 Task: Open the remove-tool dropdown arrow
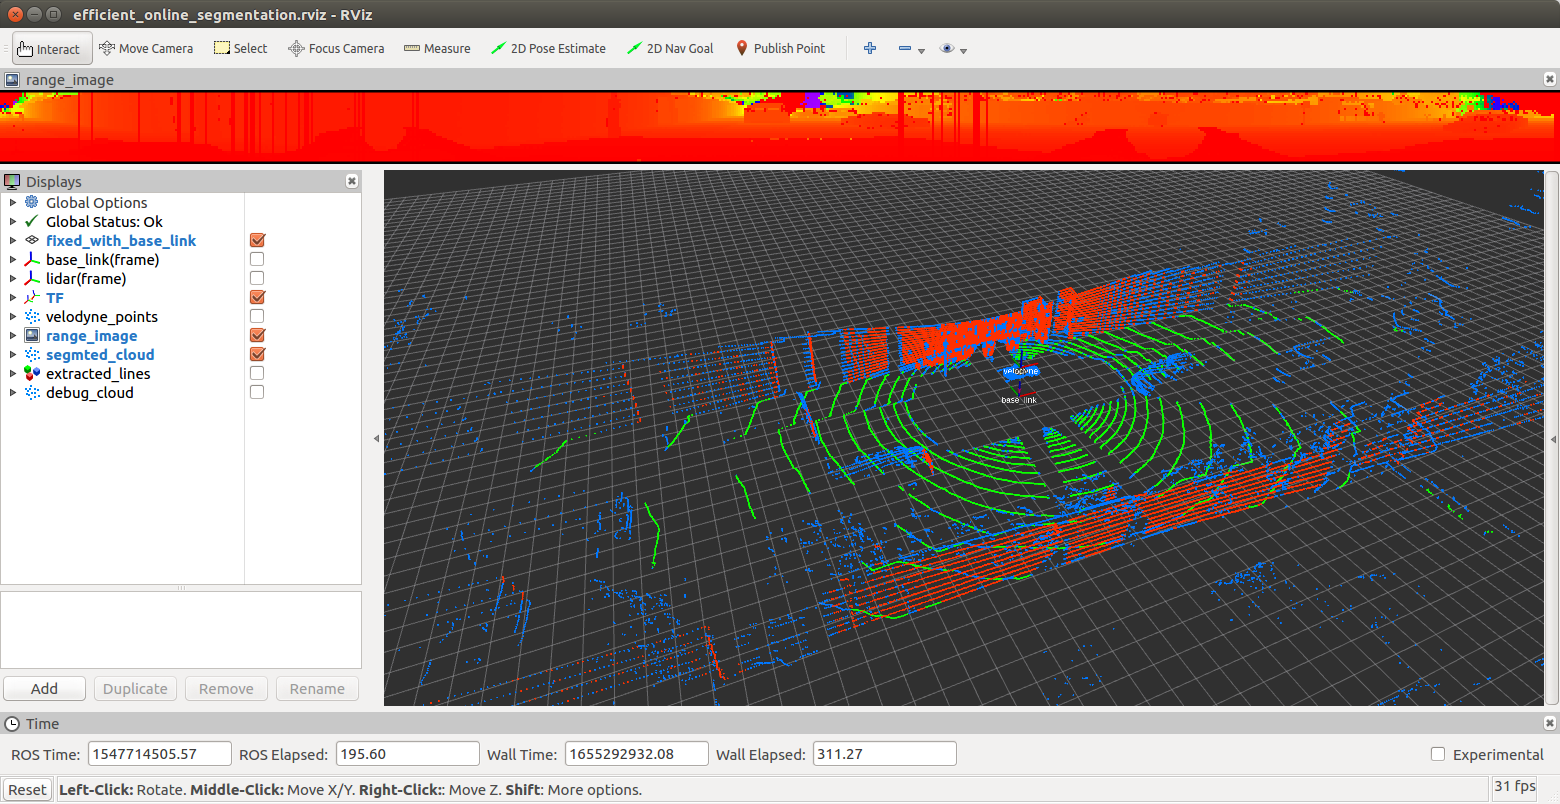pos(921,50)
